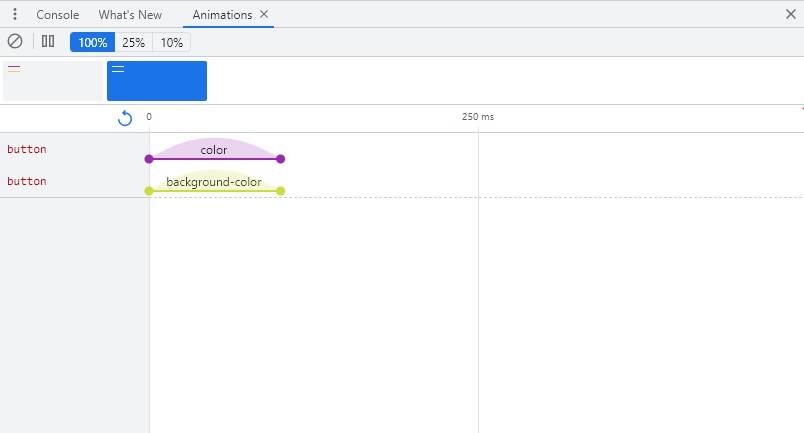This screenshot has height=433, width=804.
Task: Set playback speed to 100%
Action: (x=92, y=43)
